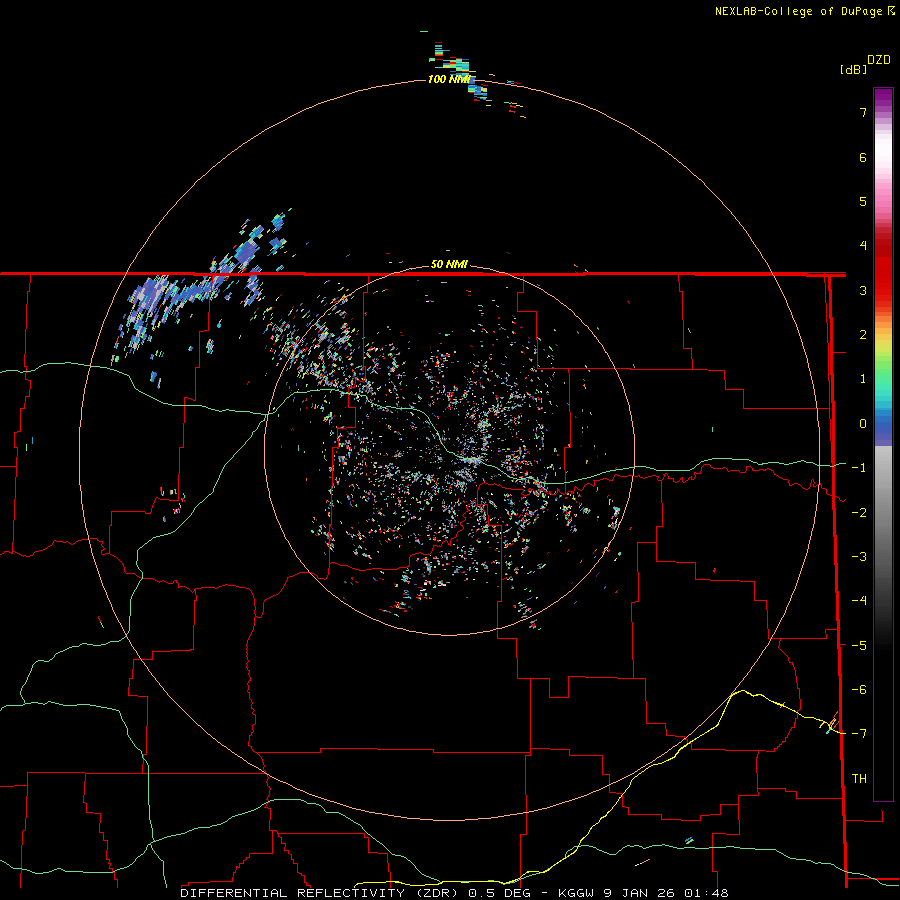Click the 1 dB value on color scale

coord(863,379)
